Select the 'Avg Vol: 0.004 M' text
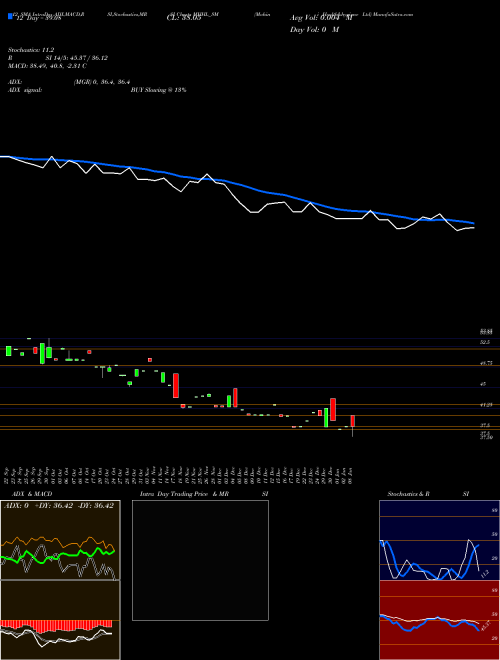The image size is (500, 660). tap(321, 18)
